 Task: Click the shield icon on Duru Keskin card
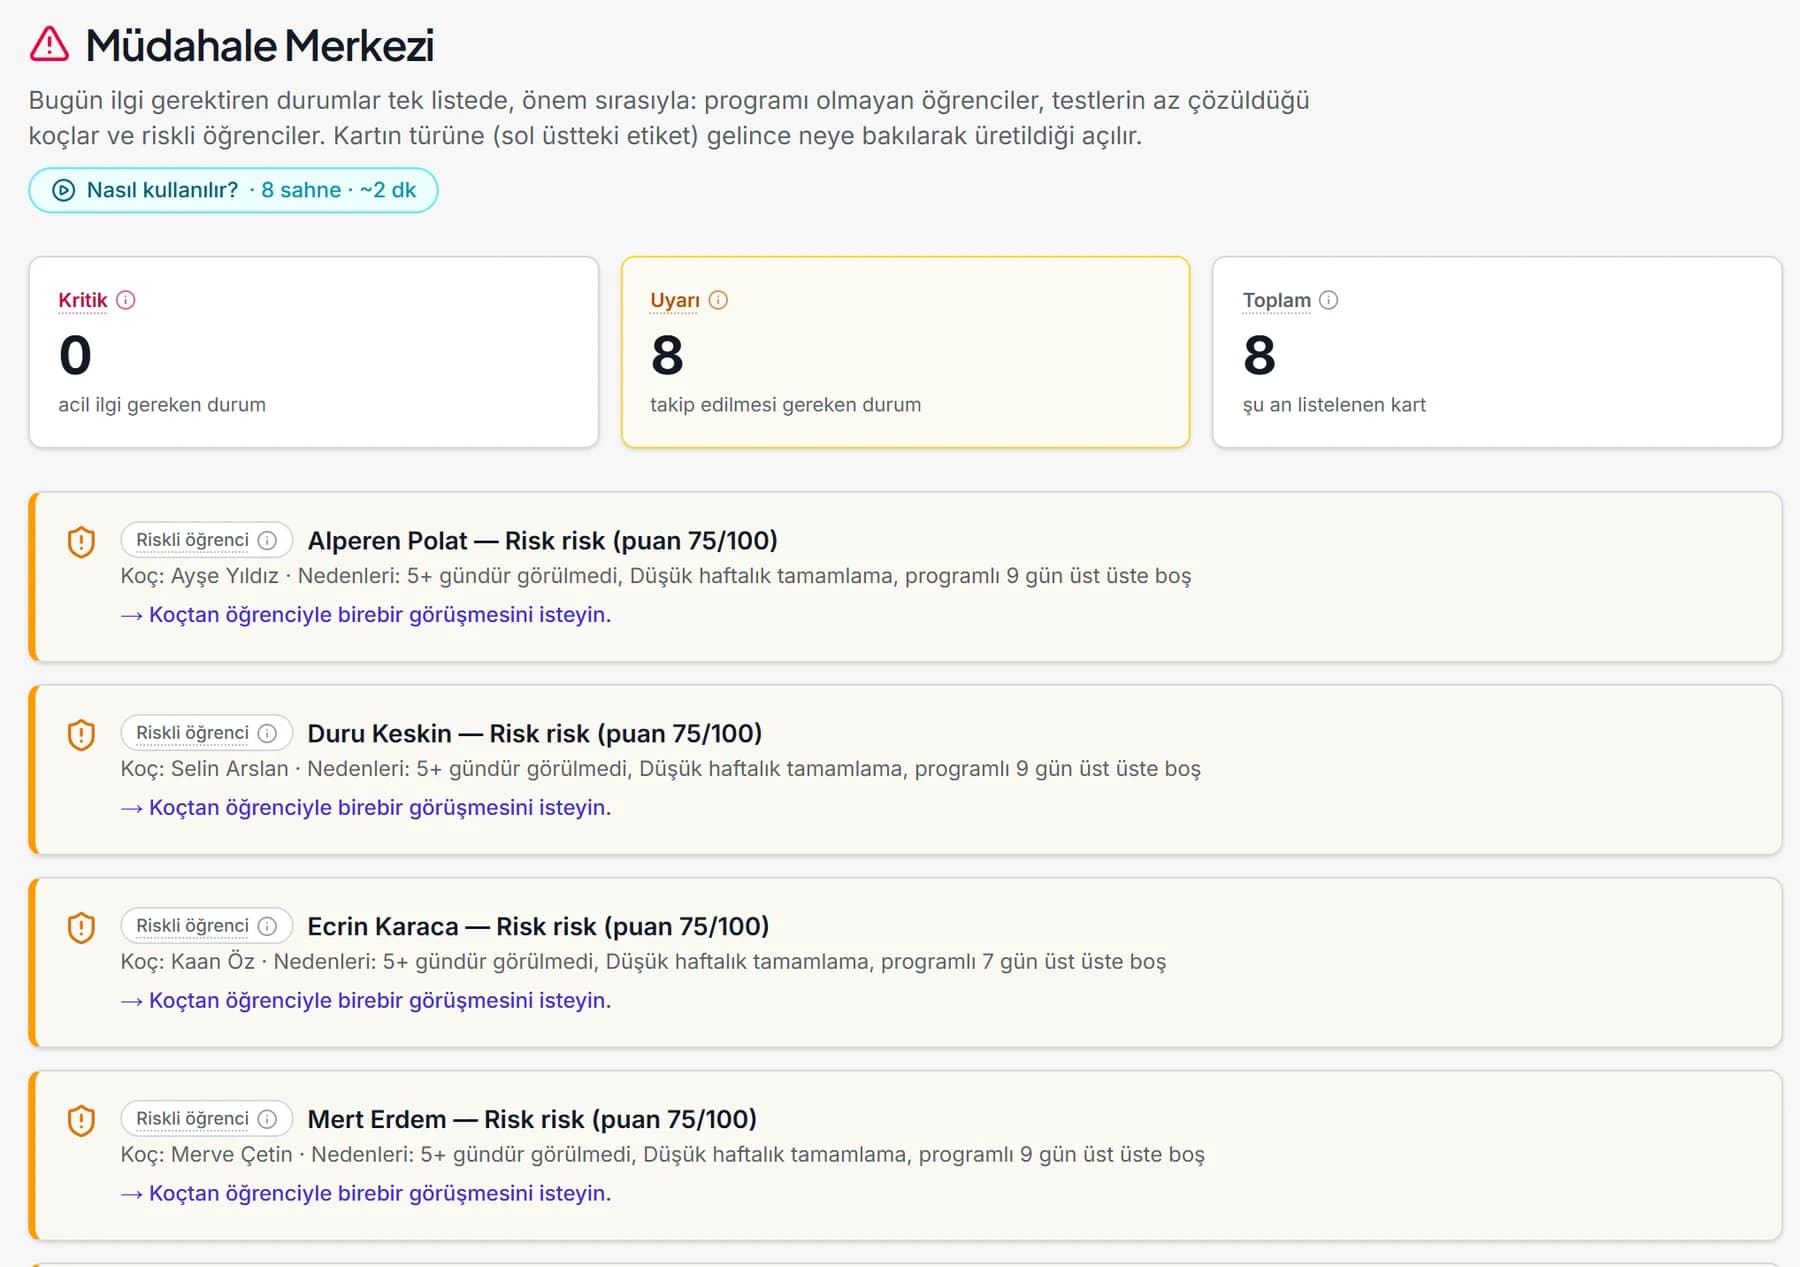click(x=81, y=735)
